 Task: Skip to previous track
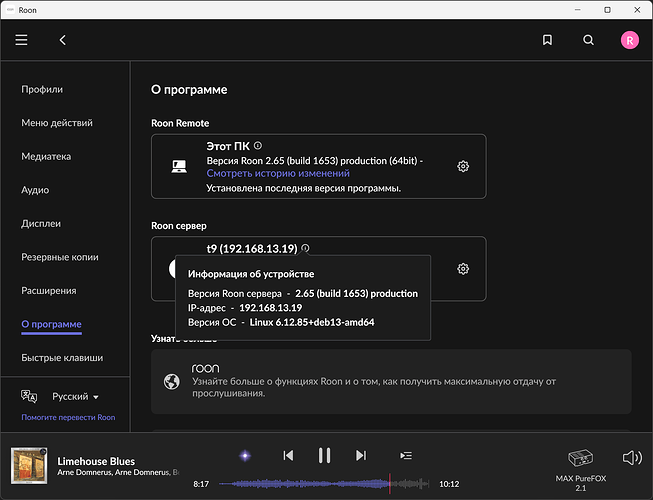point(288,455)
